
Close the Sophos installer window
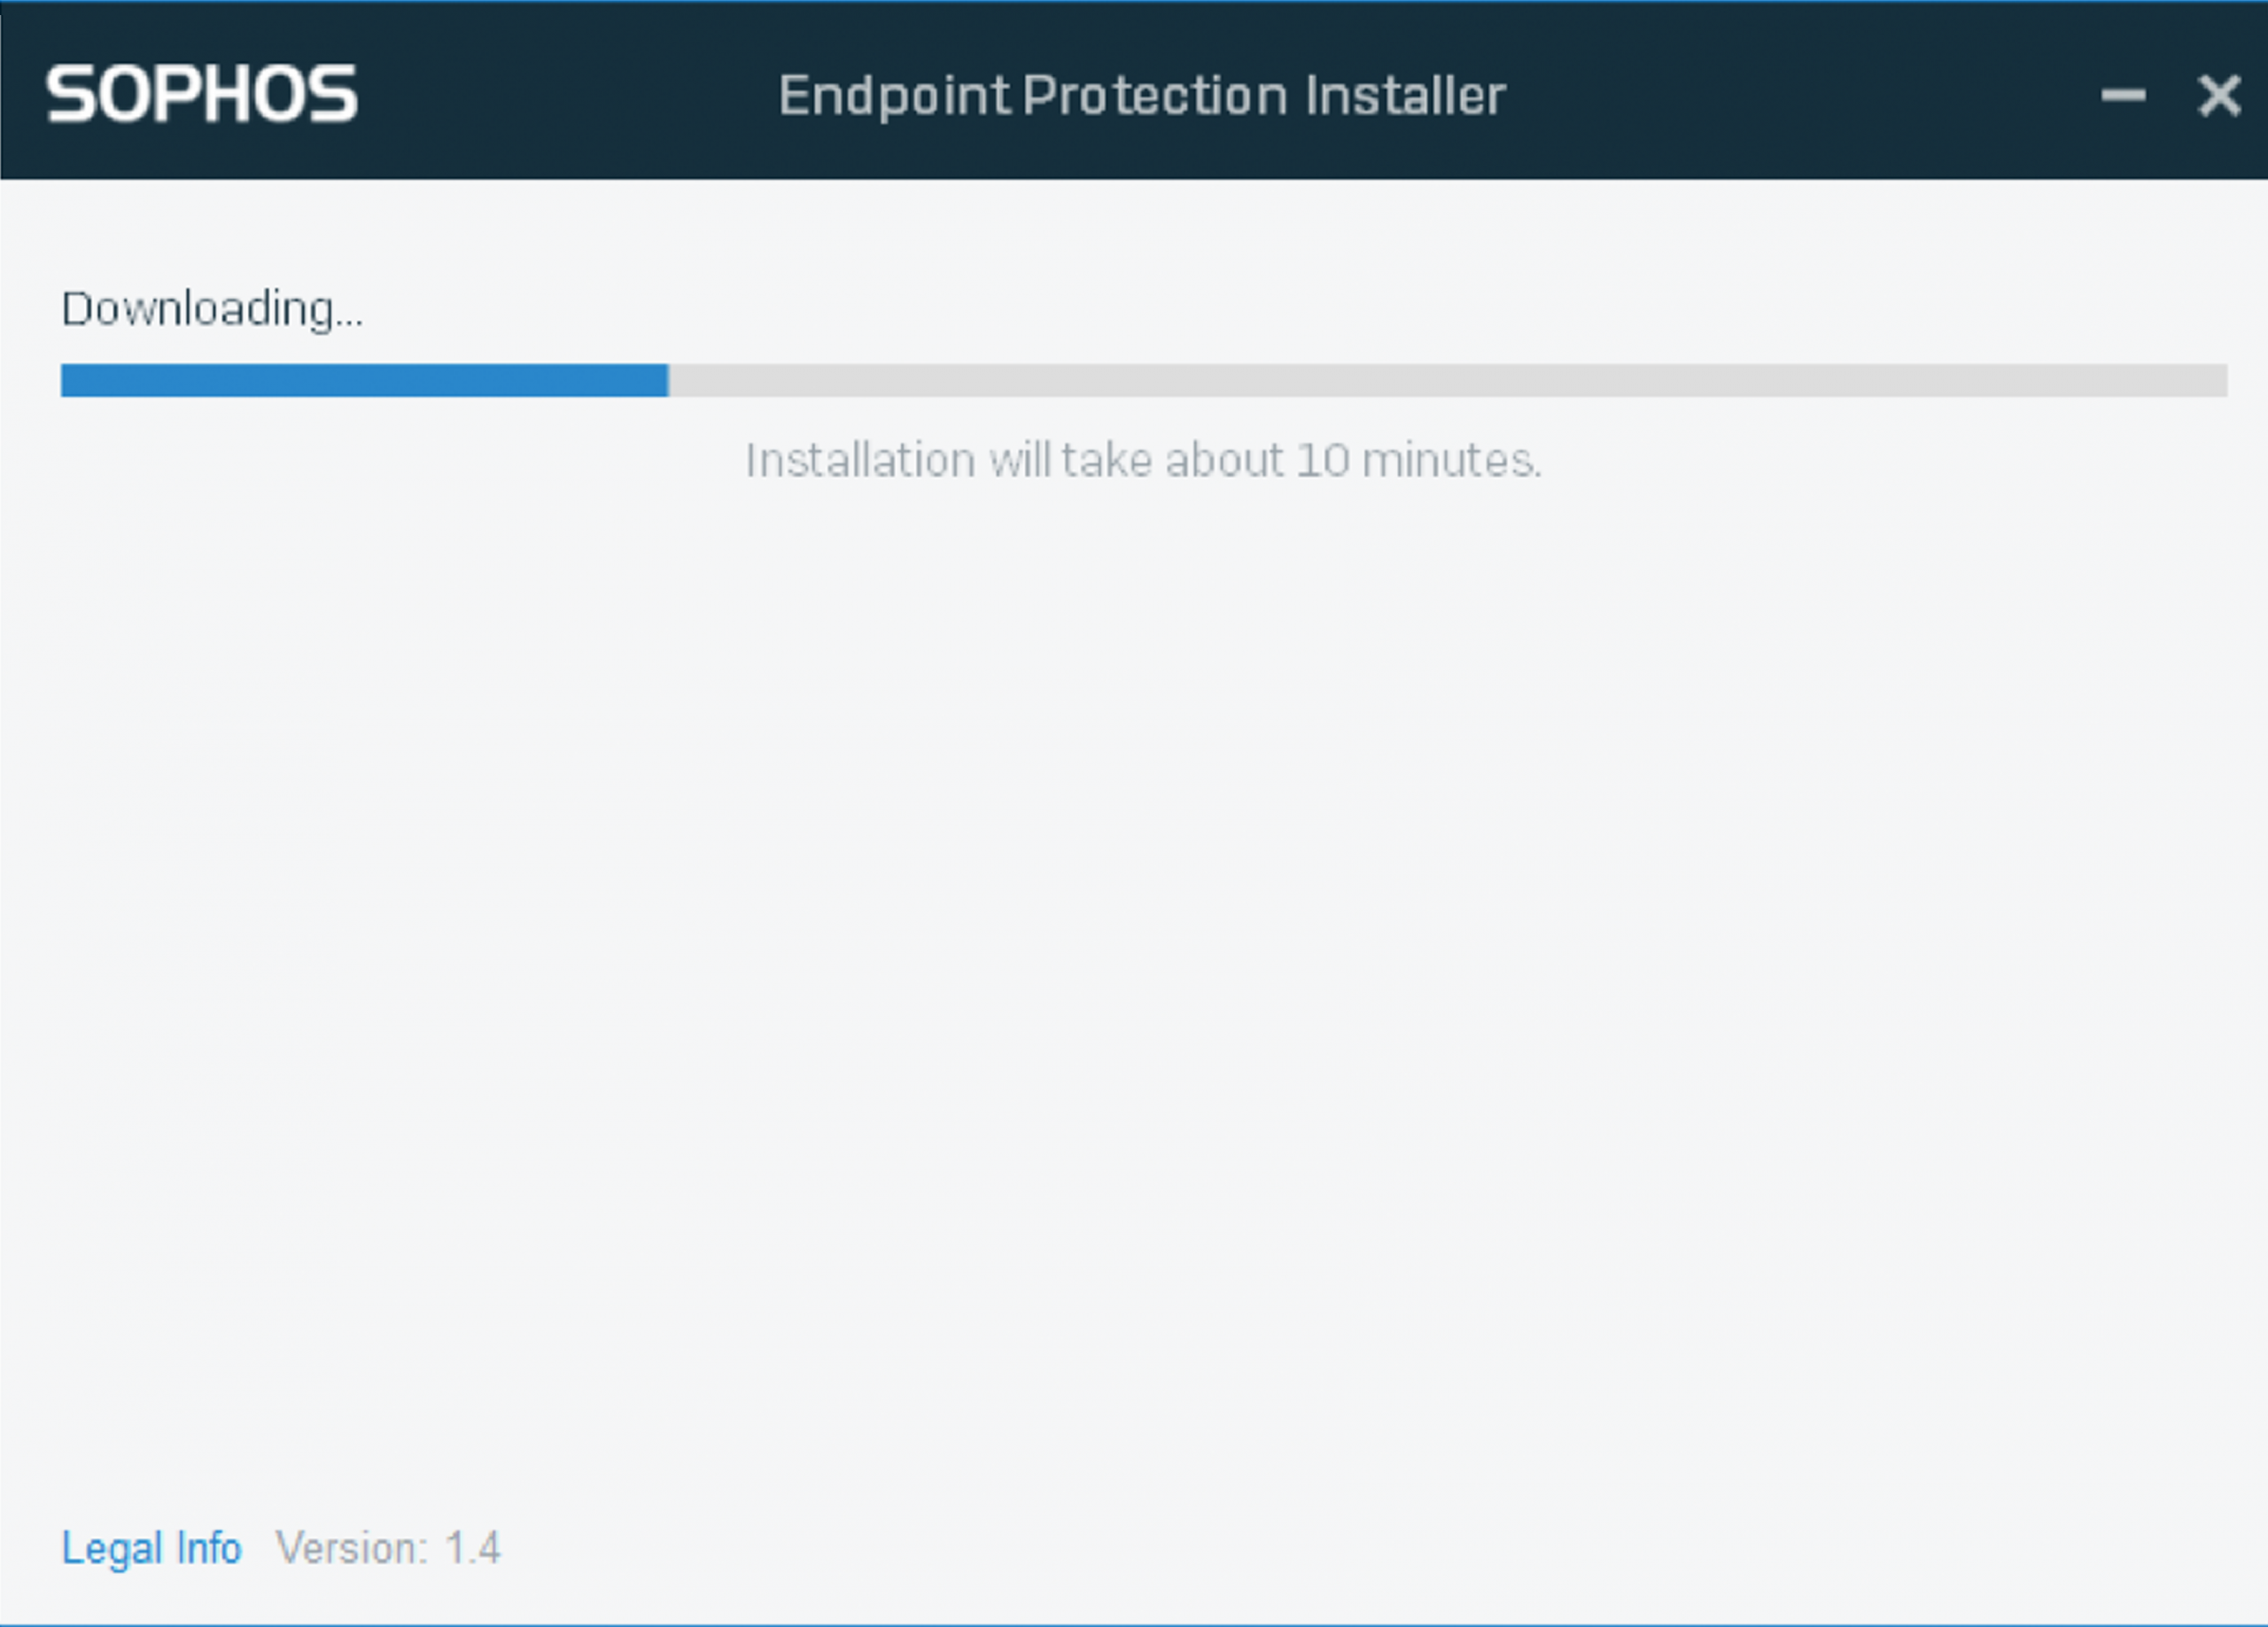pos(2219,96)
